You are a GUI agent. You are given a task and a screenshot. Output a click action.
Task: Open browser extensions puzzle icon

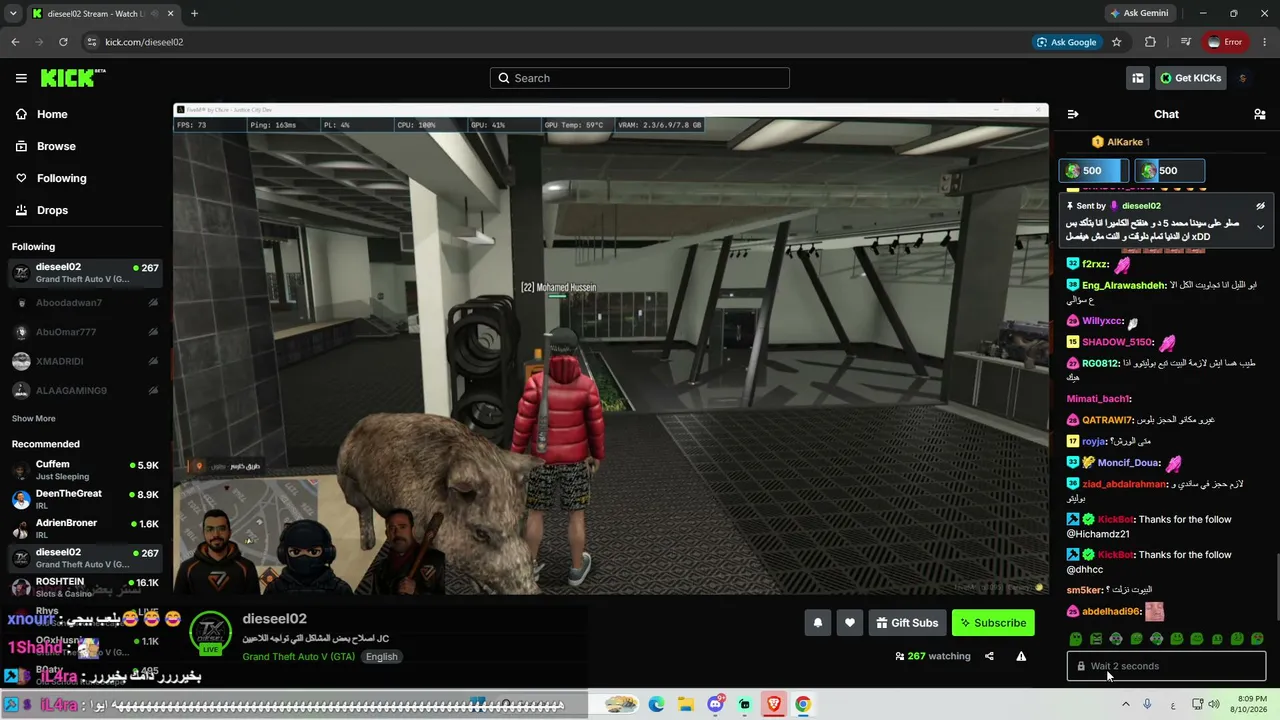tap(1150, 42)
